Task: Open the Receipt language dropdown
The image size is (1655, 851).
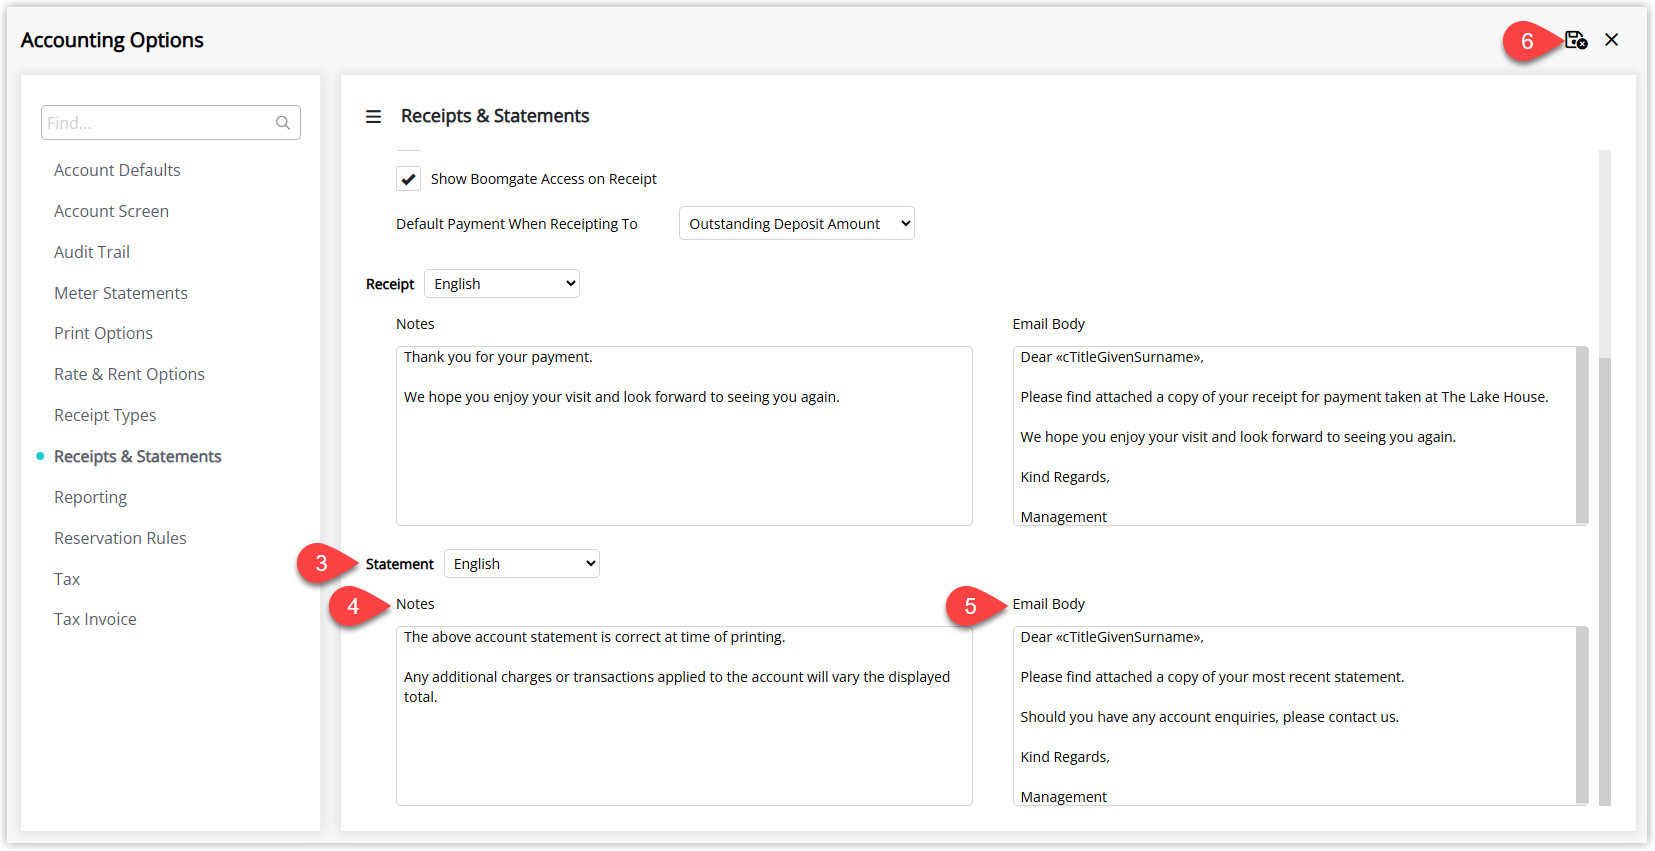Action: coord(502,284)
